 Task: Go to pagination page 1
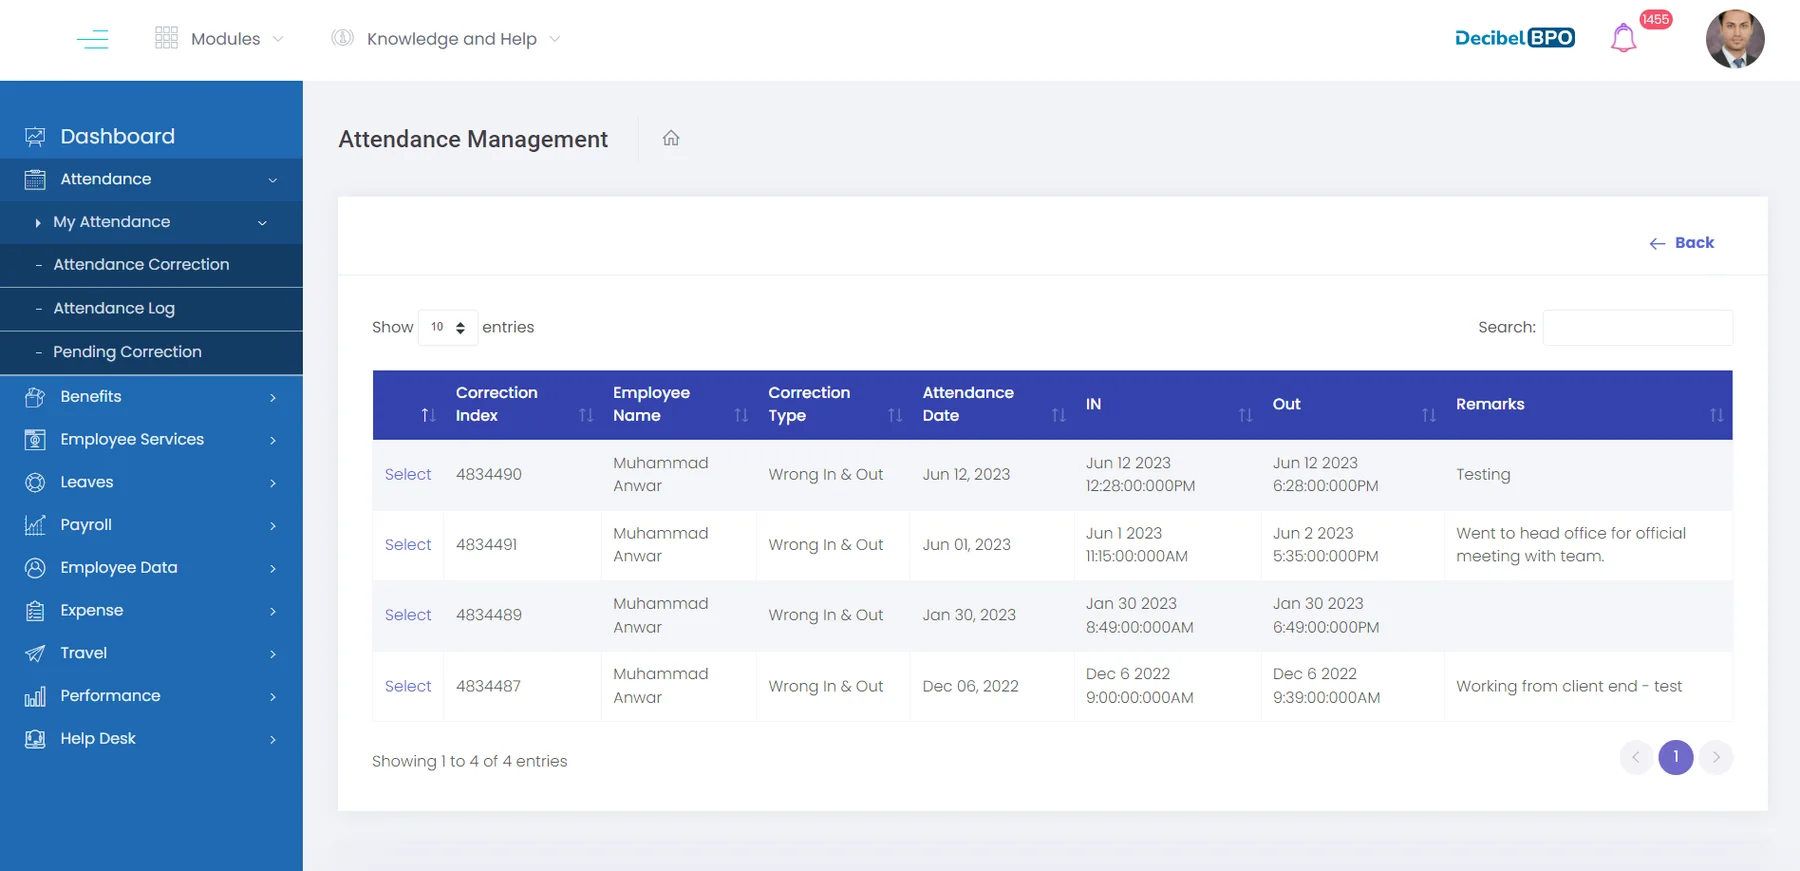(x=1676, y=757)
